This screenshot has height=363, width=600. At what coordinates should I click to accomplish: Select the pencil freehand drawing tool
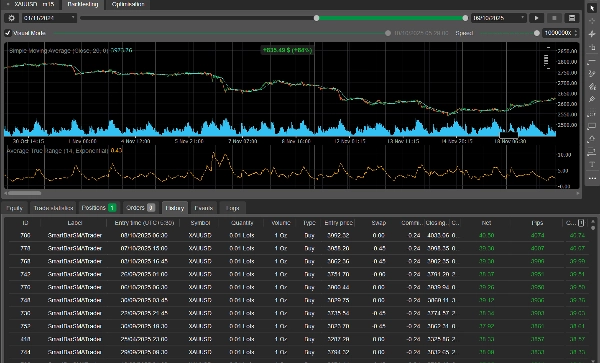pos(592,99)
